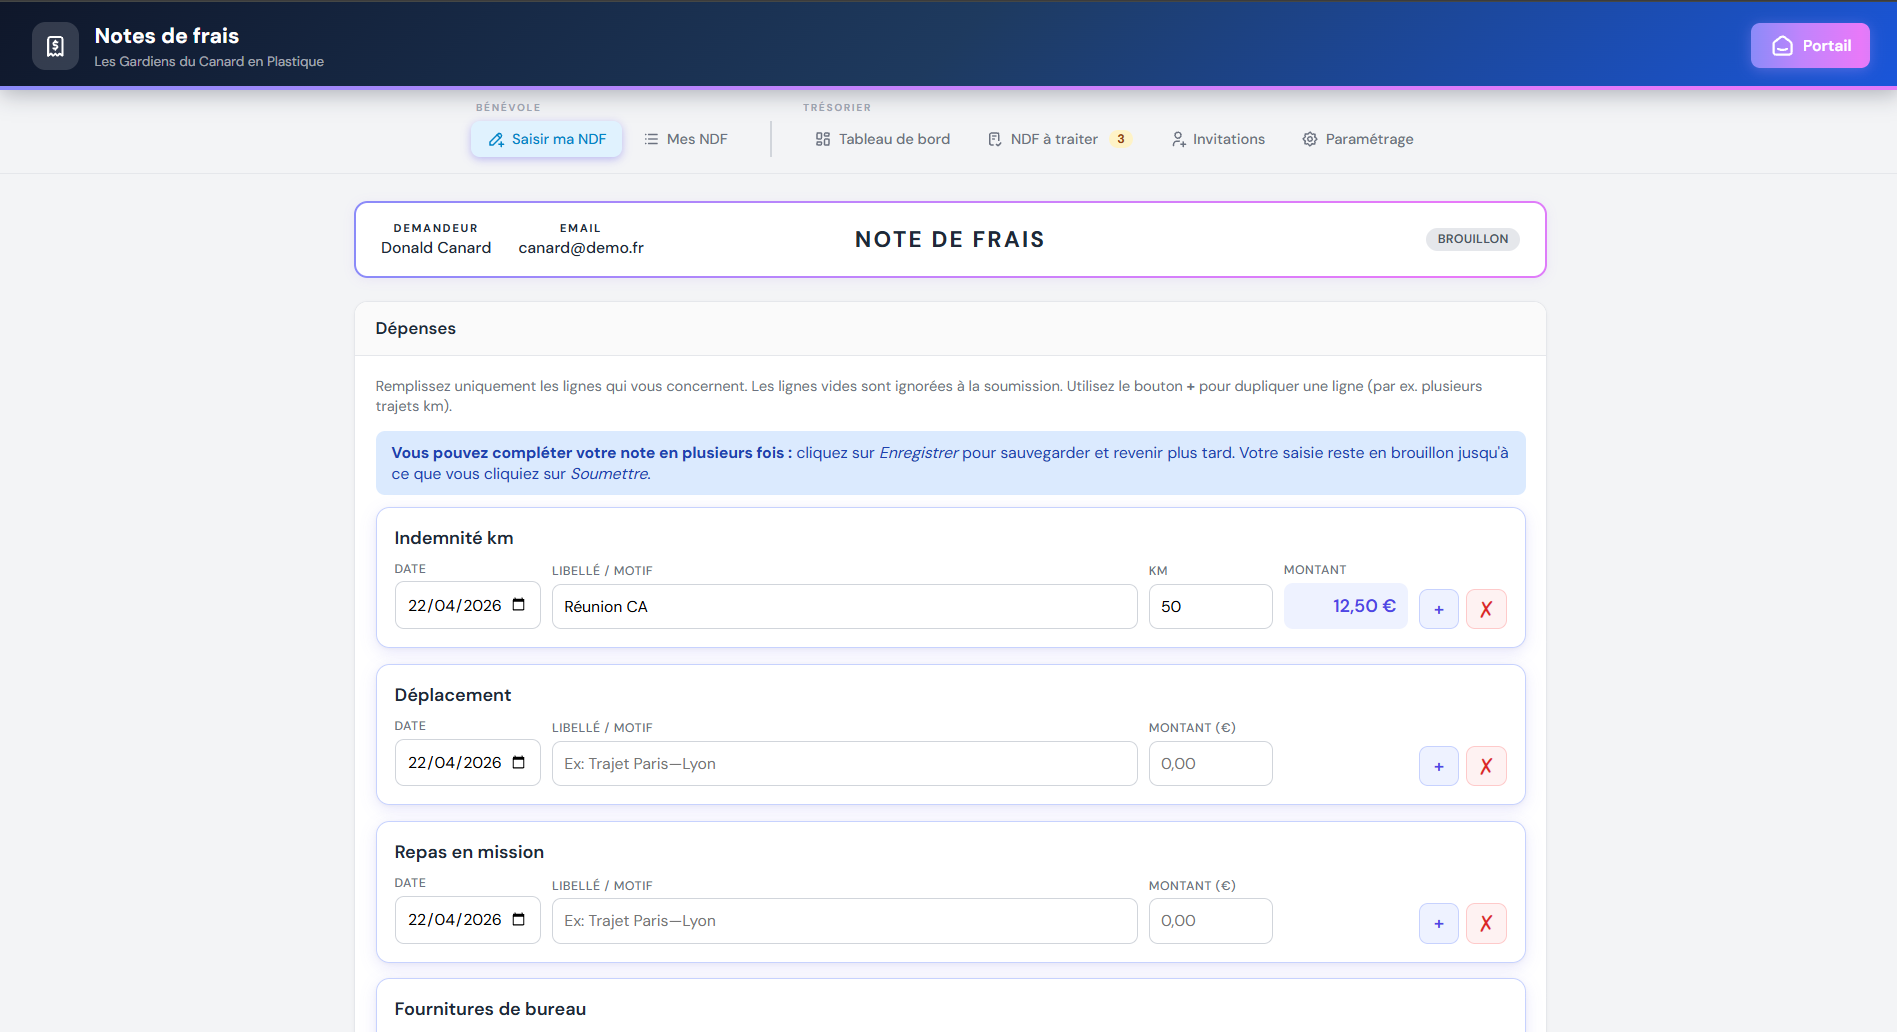Open the calendar picker for Indemnité km date
The image size is (1897, 1032).
[519, 604]
